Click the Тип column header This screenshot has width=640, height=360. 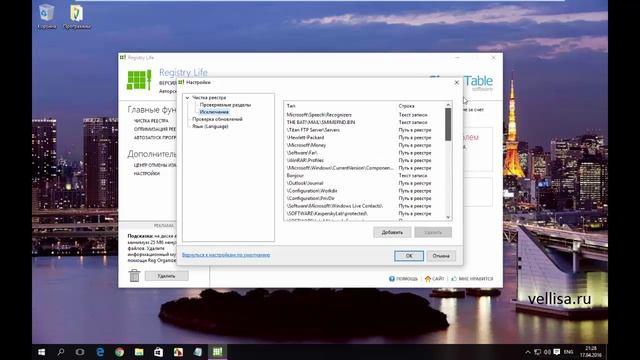click(291, 106)
